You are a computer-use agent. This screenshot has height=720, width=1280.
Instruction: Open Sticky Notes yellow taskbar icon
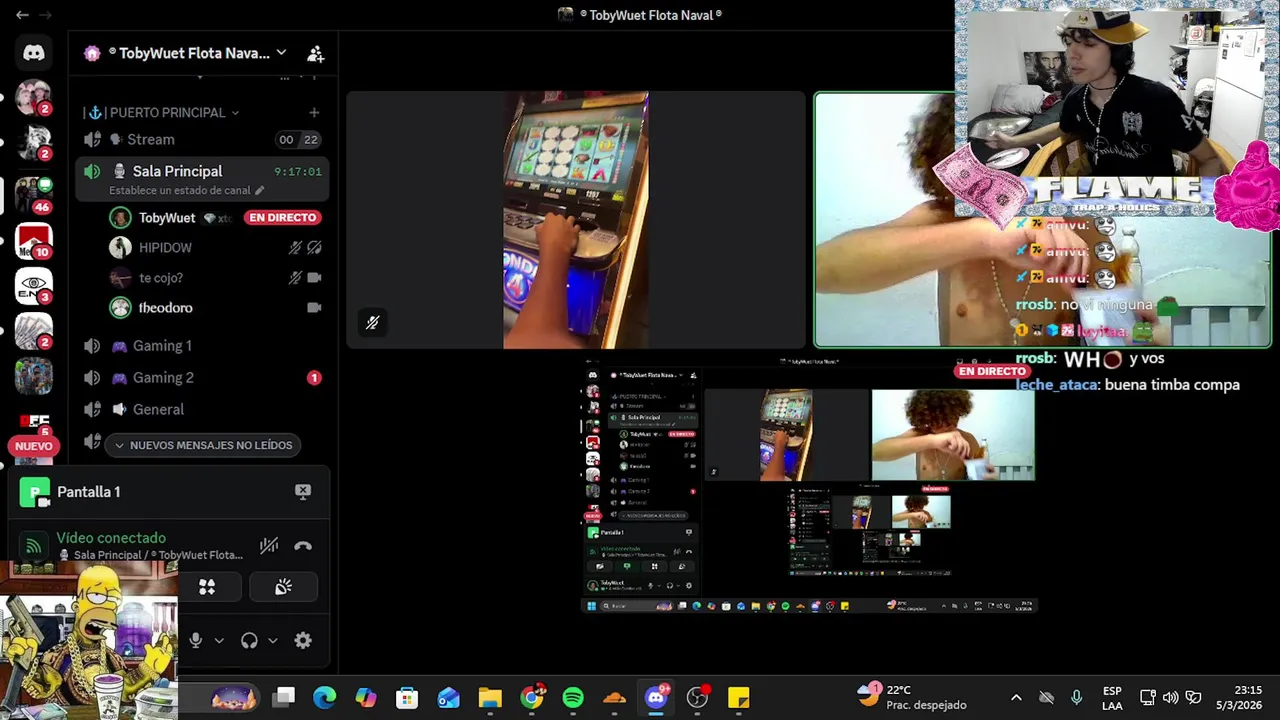[739, 697]
